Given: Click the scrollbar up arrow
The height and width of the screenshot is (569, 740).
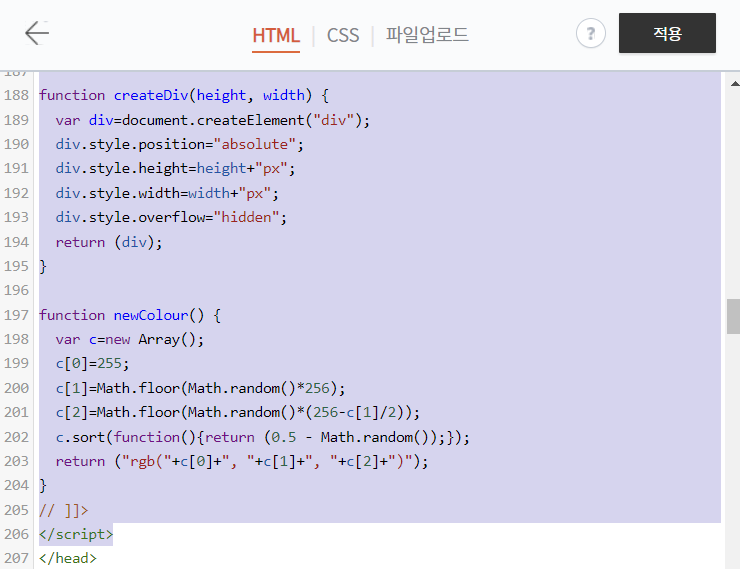Looking at the screenshot, I should (x=735, y=84).
